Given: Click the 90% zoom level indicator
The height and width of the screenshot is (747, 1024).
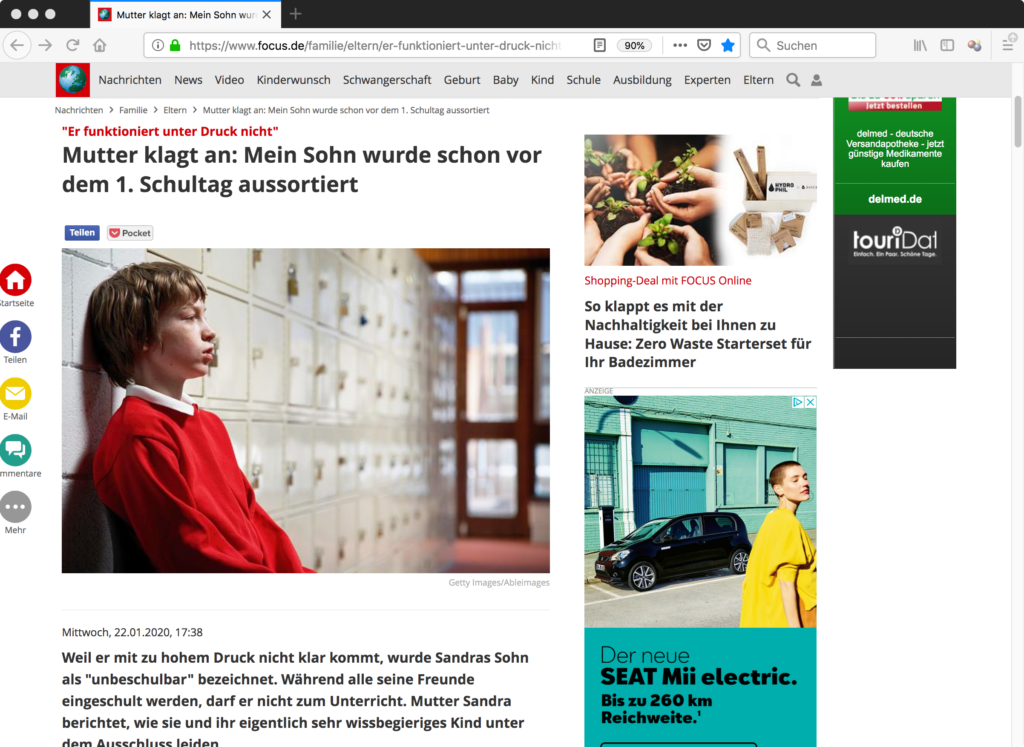Looking at the screenshot, I should (633, 45).
